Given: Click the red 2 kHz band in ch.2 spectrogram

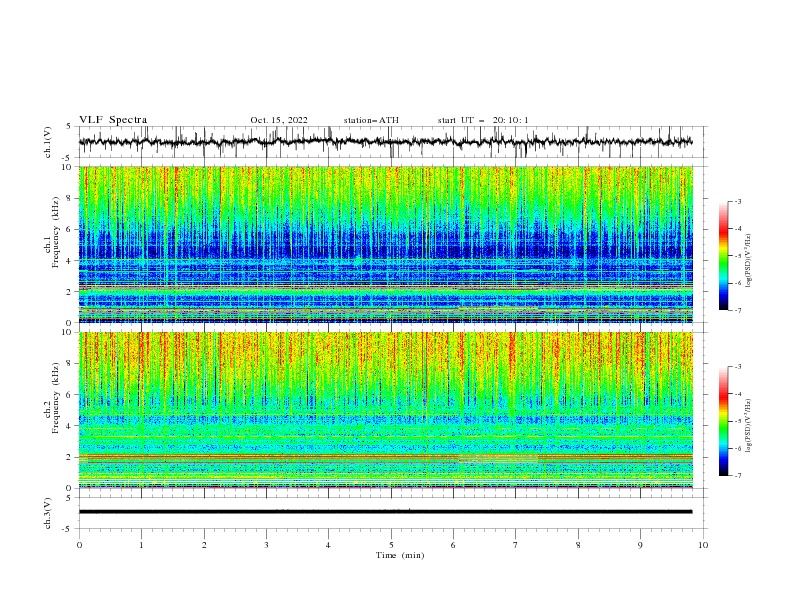Looking at the screenshot, I should pos(385,456).
